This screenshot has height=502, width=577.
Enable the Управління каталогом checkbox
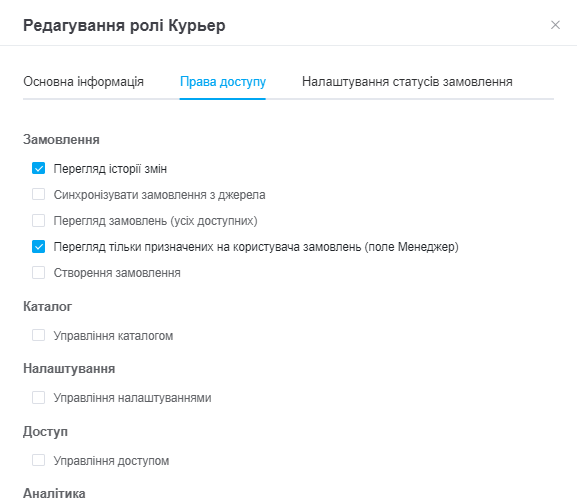tap(39, 335)
